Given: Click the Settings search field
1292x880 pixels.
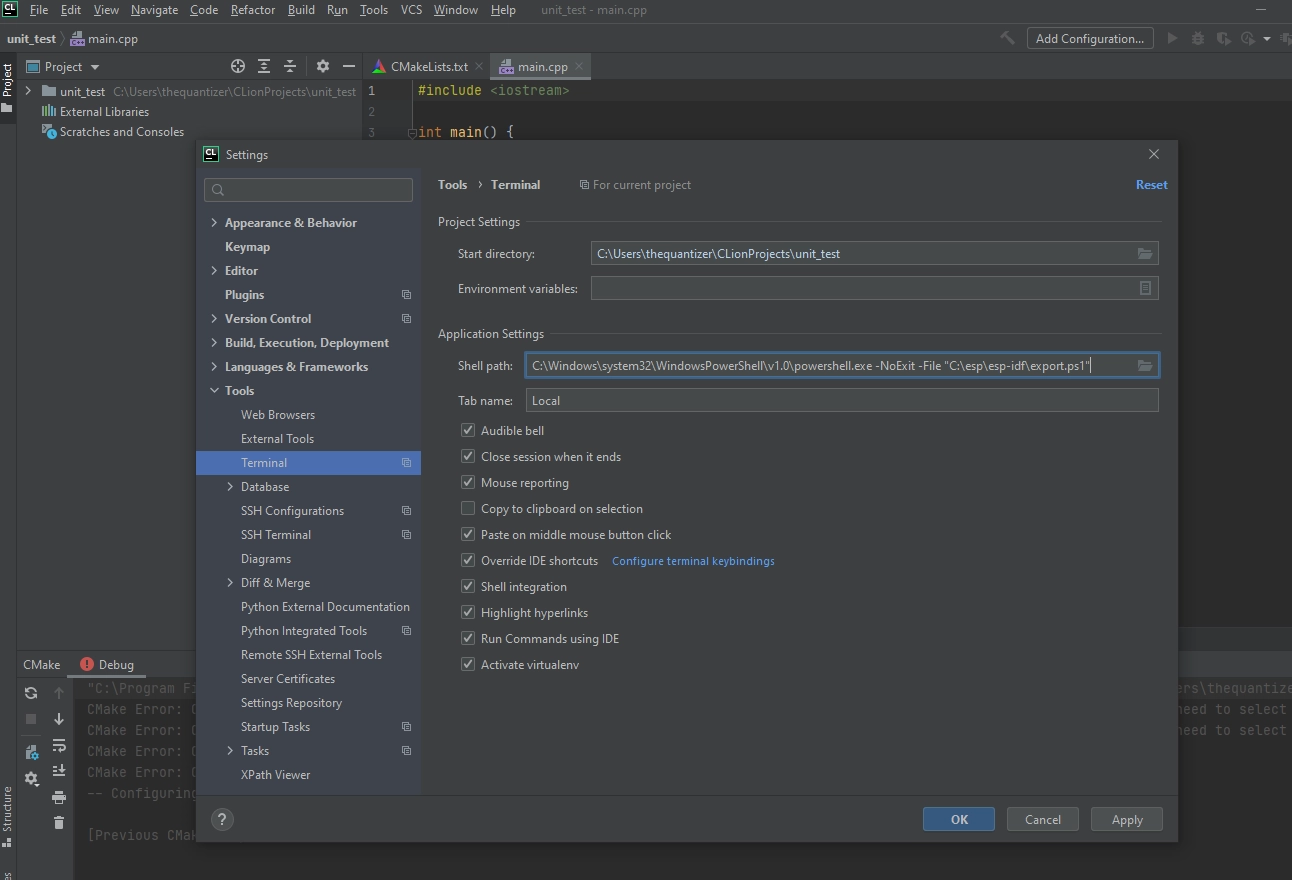Looking at the screenshot, I should [308, 189].
